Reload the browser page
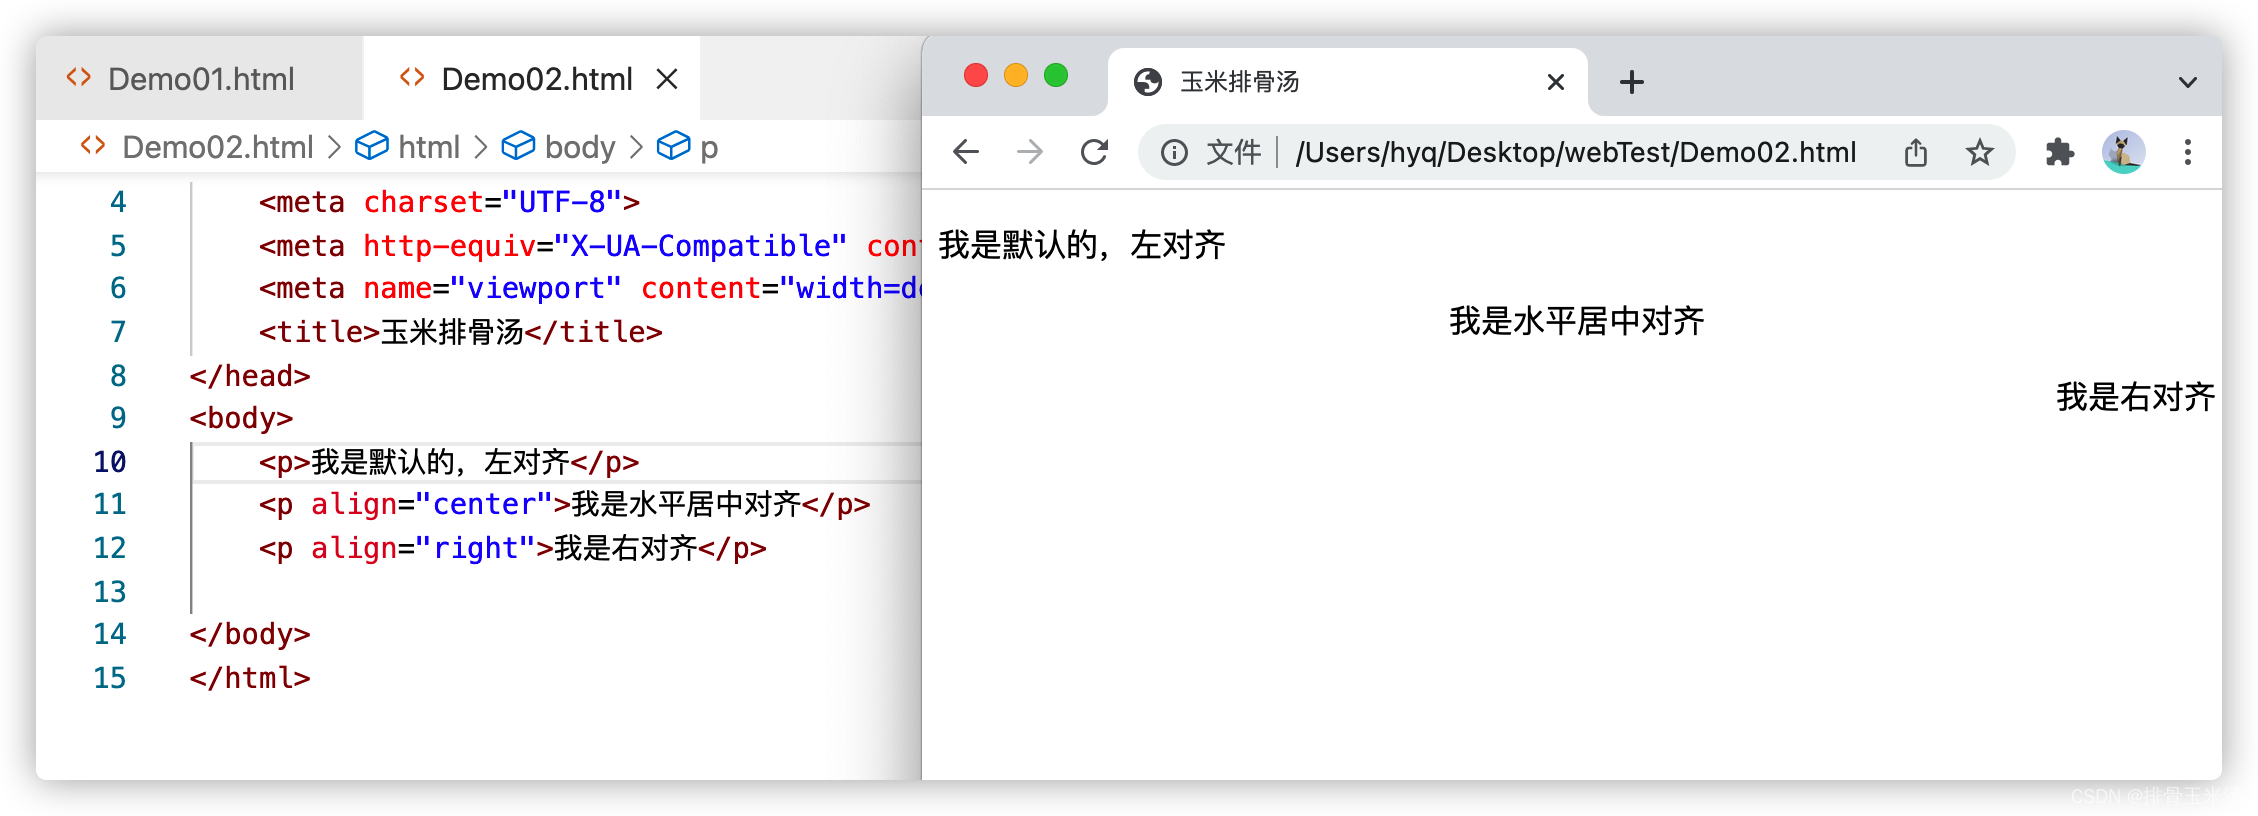The image size is (2258, 816). 1094,152
